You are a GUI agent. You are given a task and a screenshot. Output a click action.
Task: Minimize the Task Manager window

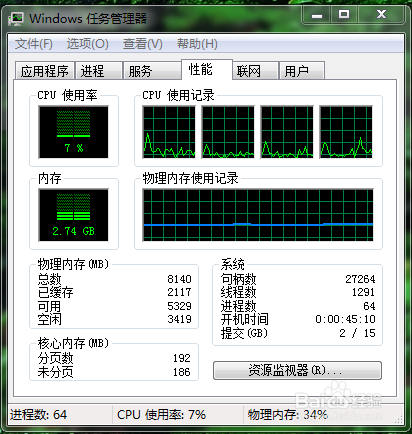(x=317, y=15)
